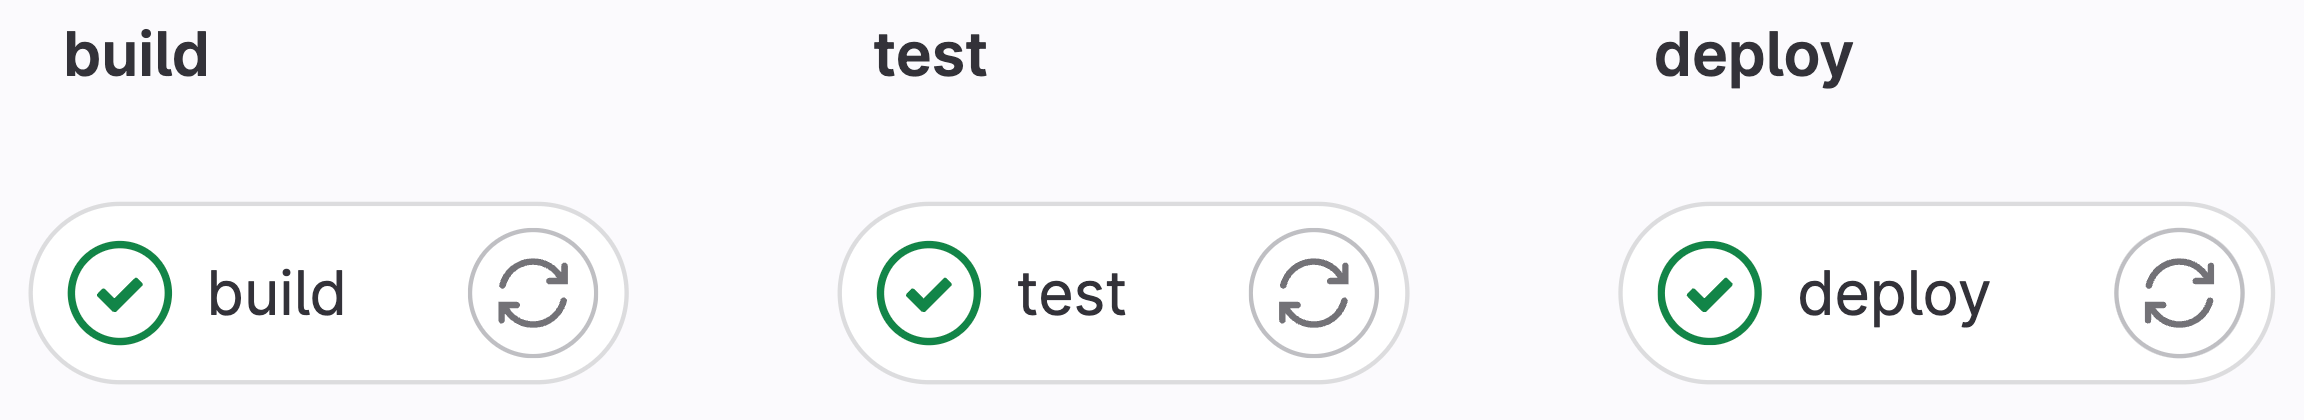Re-run build using the circular arrows button
Screen dimensions: 2304x420
click(x=533, y=293)
